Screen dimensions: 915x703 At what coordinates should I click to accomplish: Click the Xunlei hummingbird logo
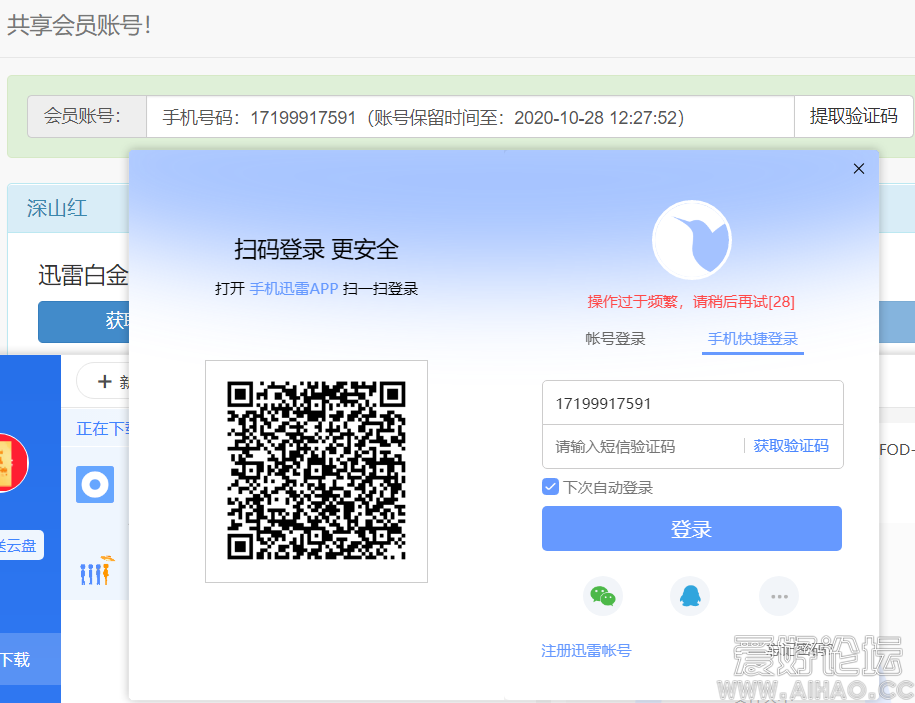pos(691,240)
